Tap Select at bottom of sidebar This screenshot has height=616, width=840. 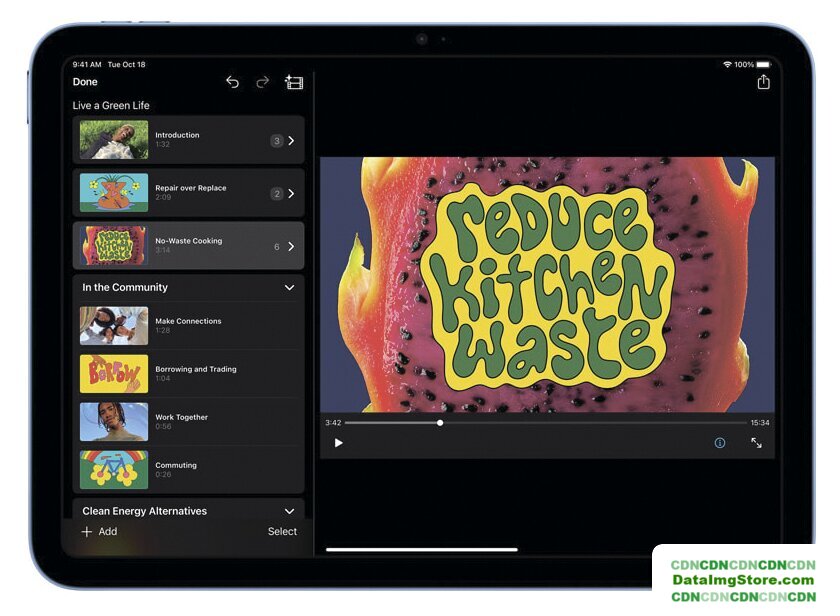pos(282,532)
